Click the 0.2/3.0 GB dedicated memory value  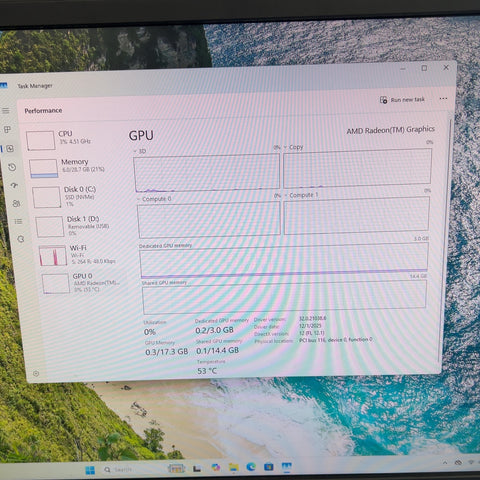214,330
